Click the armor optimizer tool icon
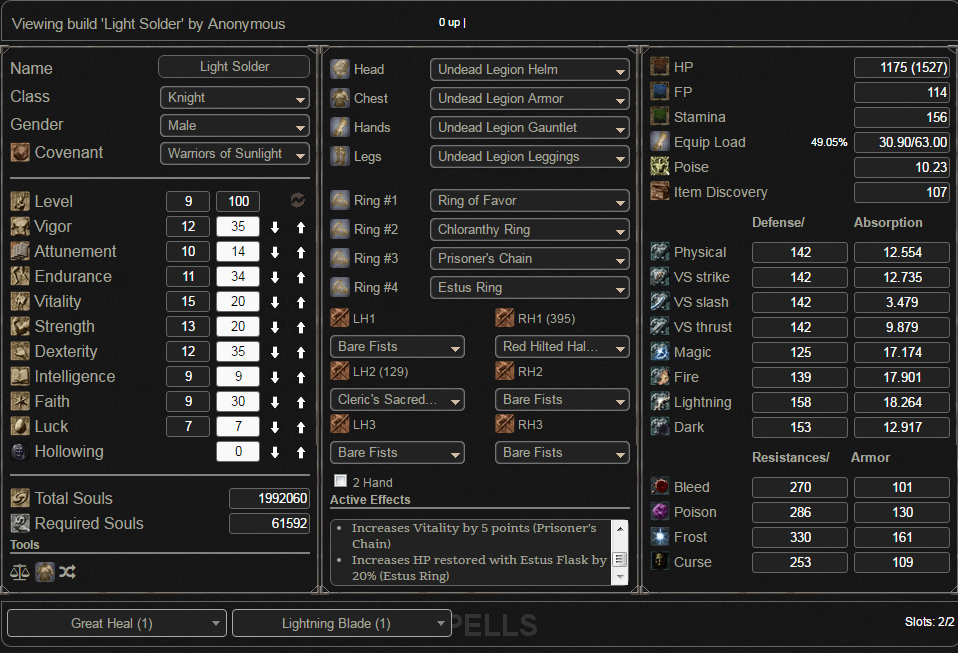Screen dimensions: 958x653 [45, 572]
